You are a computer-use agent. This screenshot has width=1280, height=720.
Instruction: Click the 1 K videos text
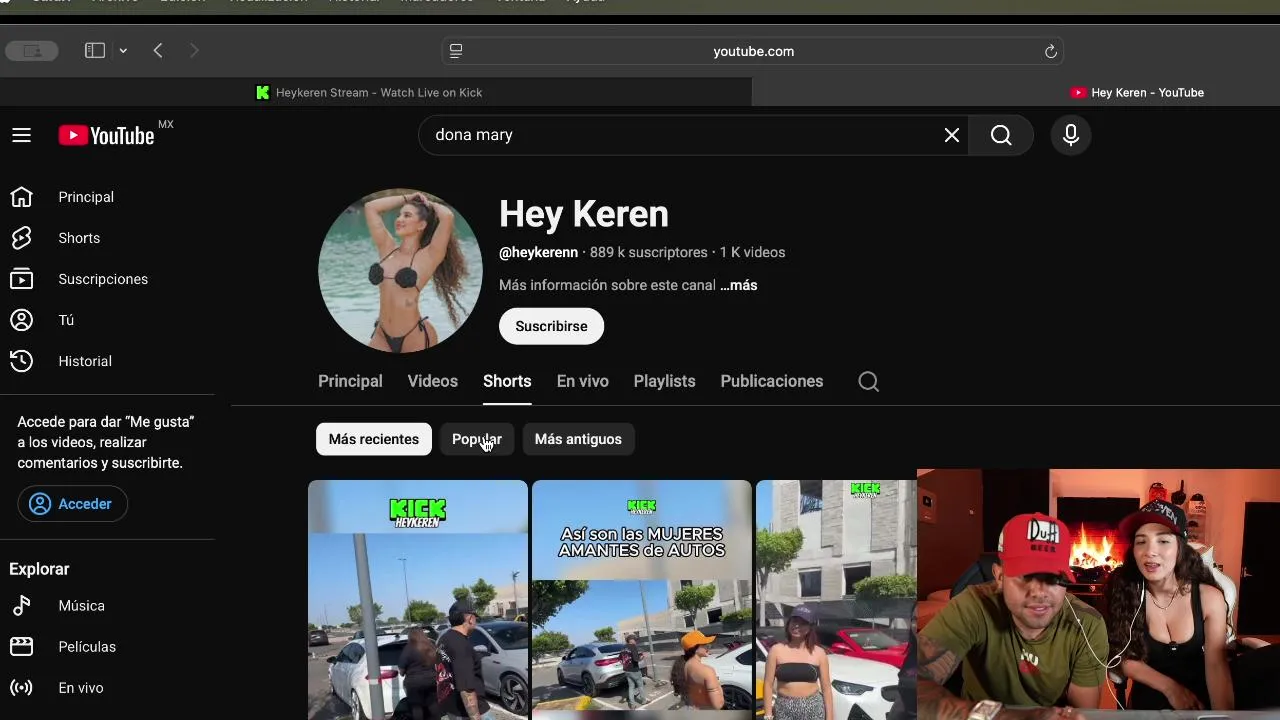coord(752,252)
